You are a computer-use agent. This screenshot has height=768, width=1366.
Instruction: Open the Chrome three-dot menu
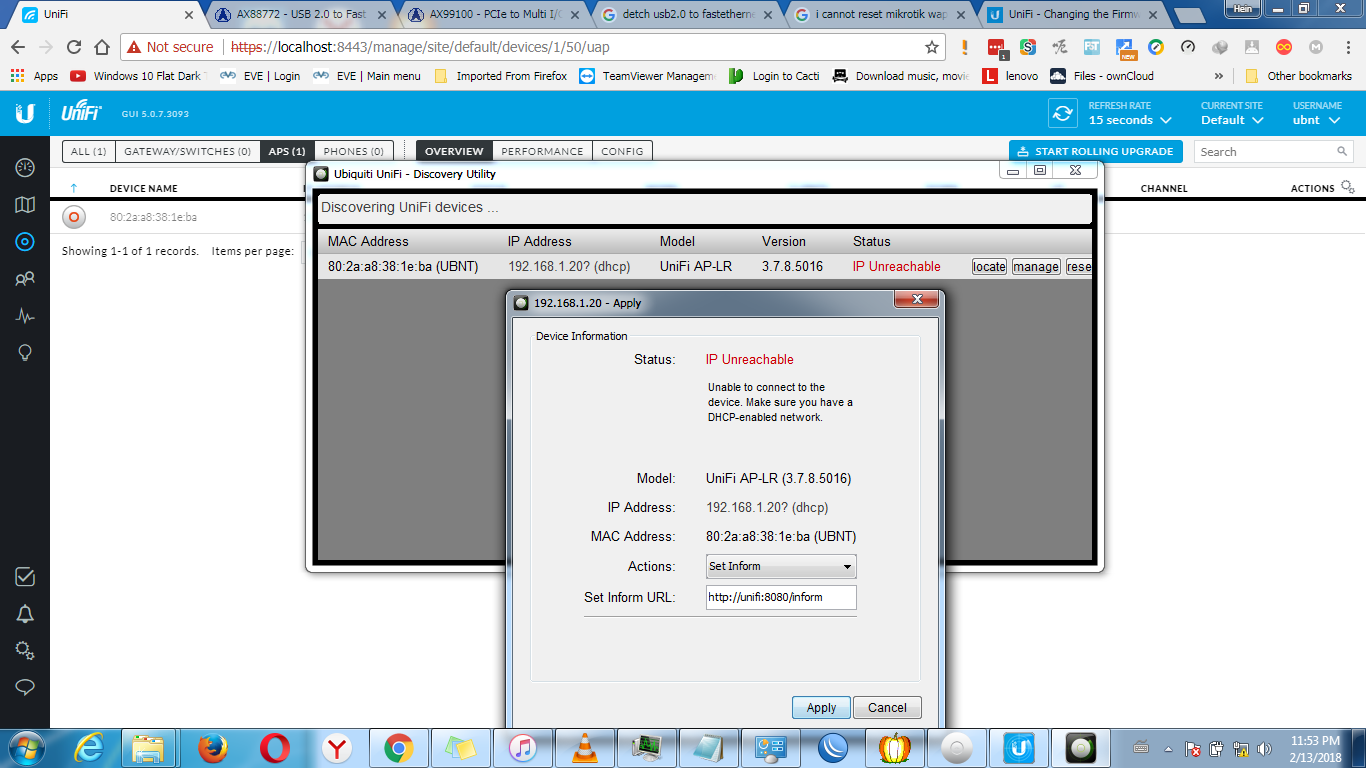pos(1347,47)
